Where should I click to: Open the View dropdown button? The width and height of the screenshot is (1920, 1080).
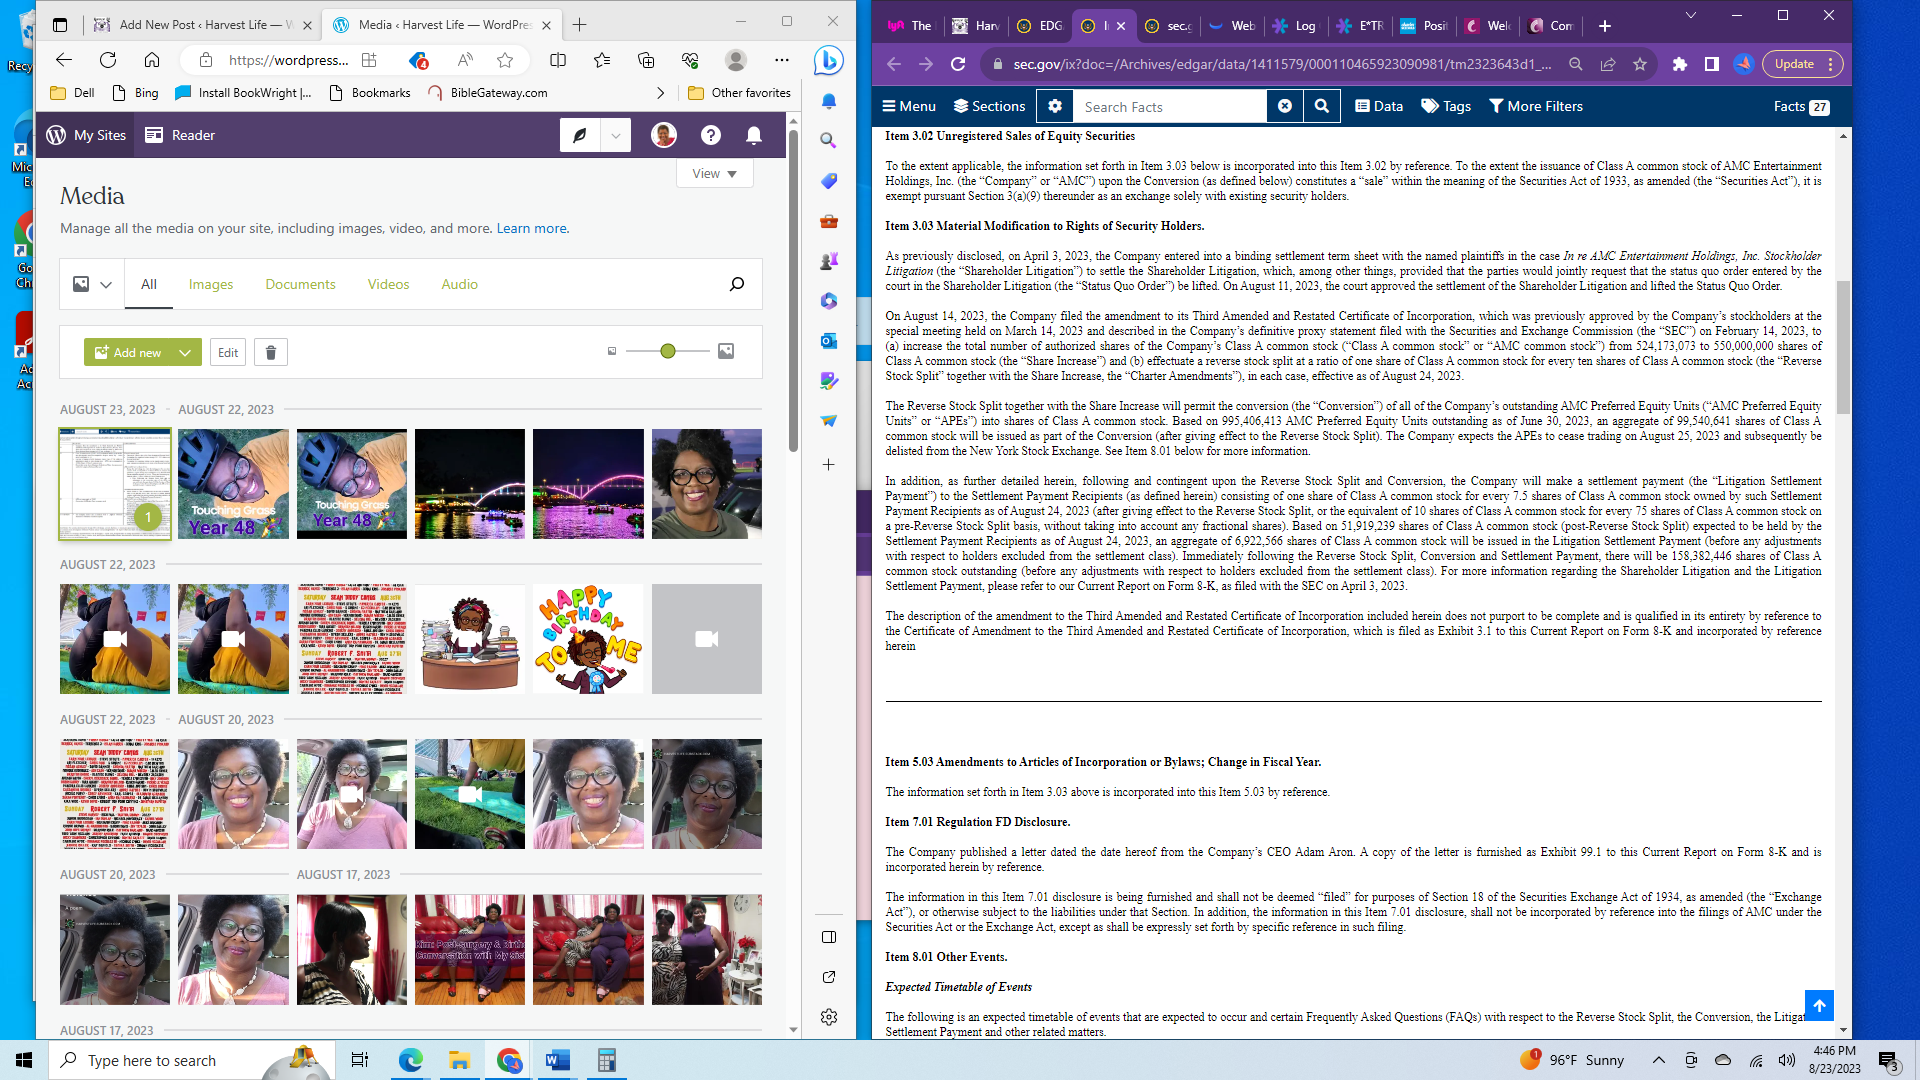[x=714, y=173]
